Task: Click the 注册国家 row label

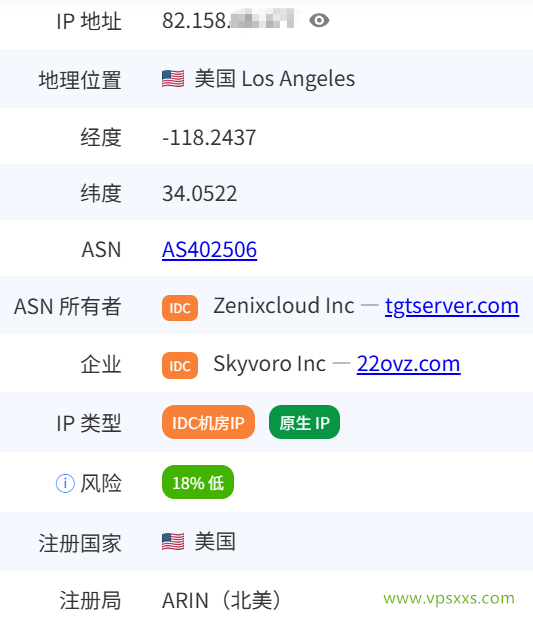Action: click(80, 543)
